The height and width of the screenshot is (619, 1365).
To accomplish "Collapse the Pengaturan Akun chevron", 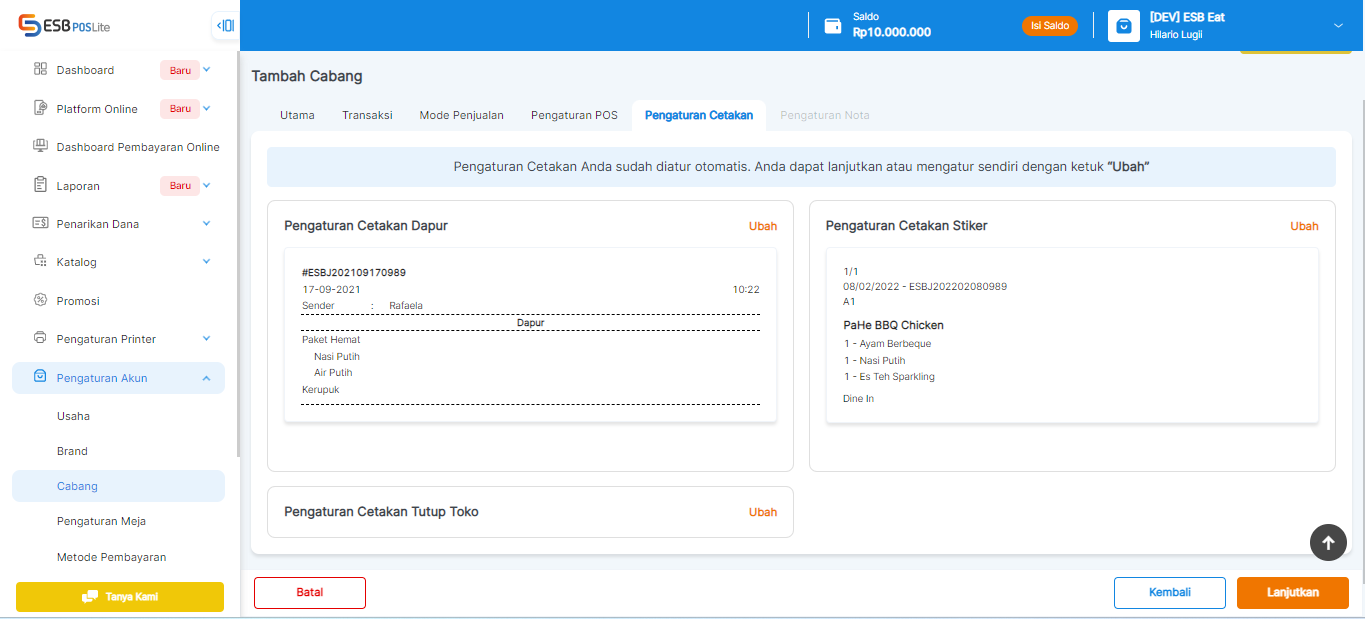I will 207,377.
